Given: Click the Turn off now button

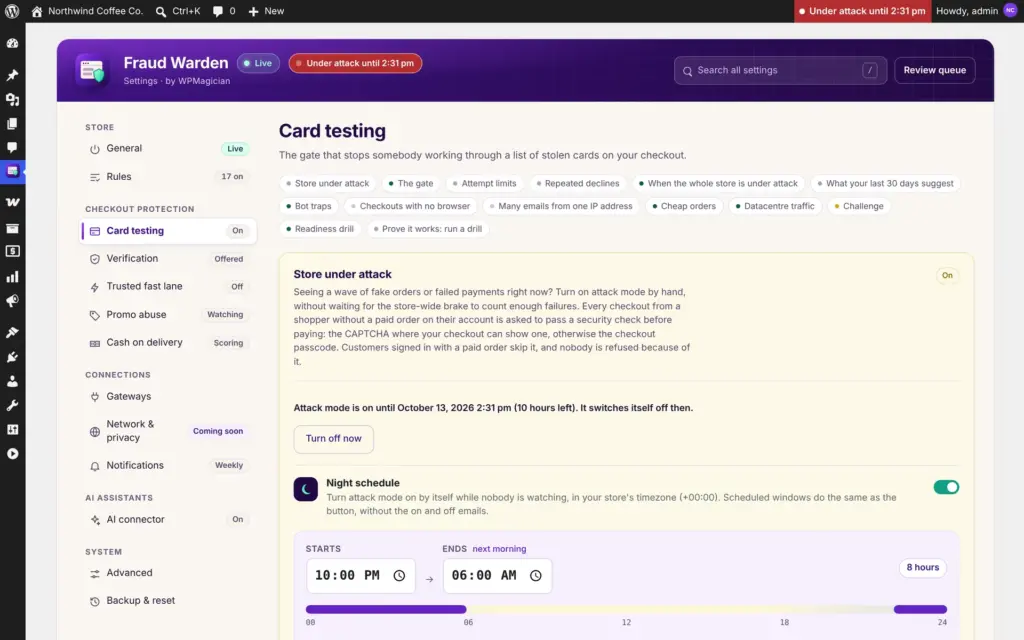Looking at the screenshot, I should click(334, 439).
